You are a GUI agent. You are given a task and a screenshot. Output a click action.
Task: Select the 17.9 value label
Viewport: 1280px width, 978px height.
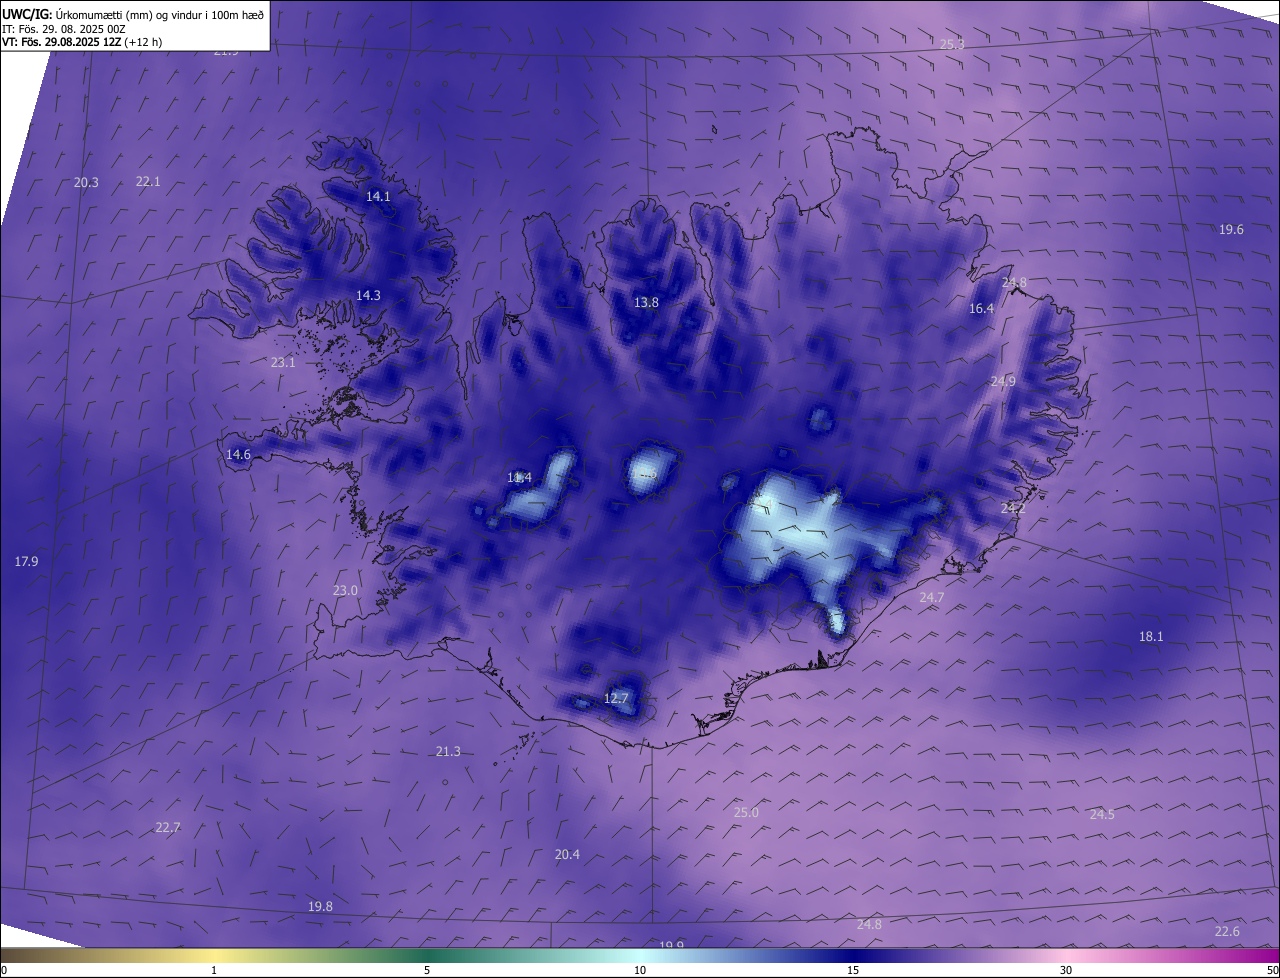(x=26, y=562)
